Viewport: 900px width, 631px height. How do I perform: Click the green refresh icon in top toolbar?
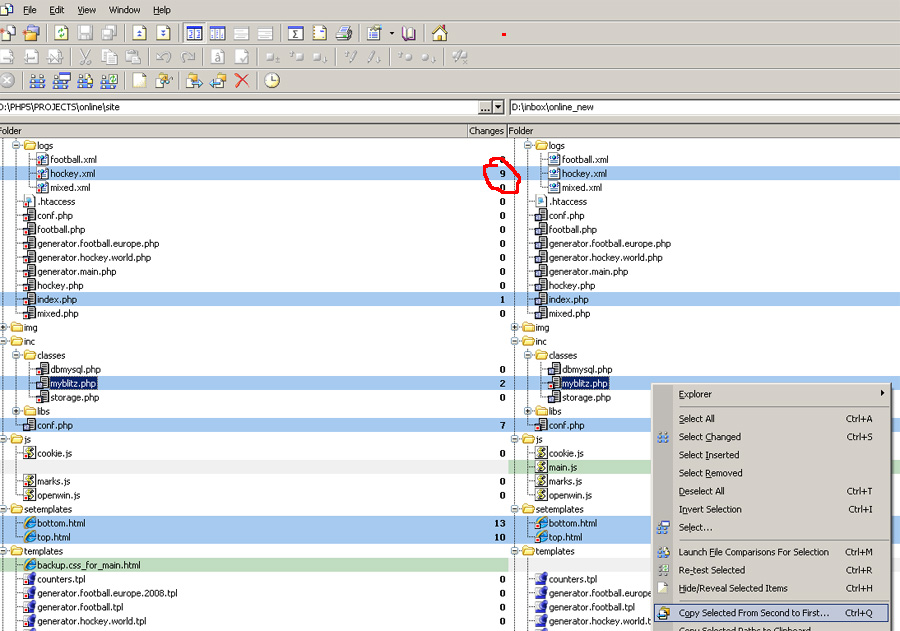[x=61, y=33]
